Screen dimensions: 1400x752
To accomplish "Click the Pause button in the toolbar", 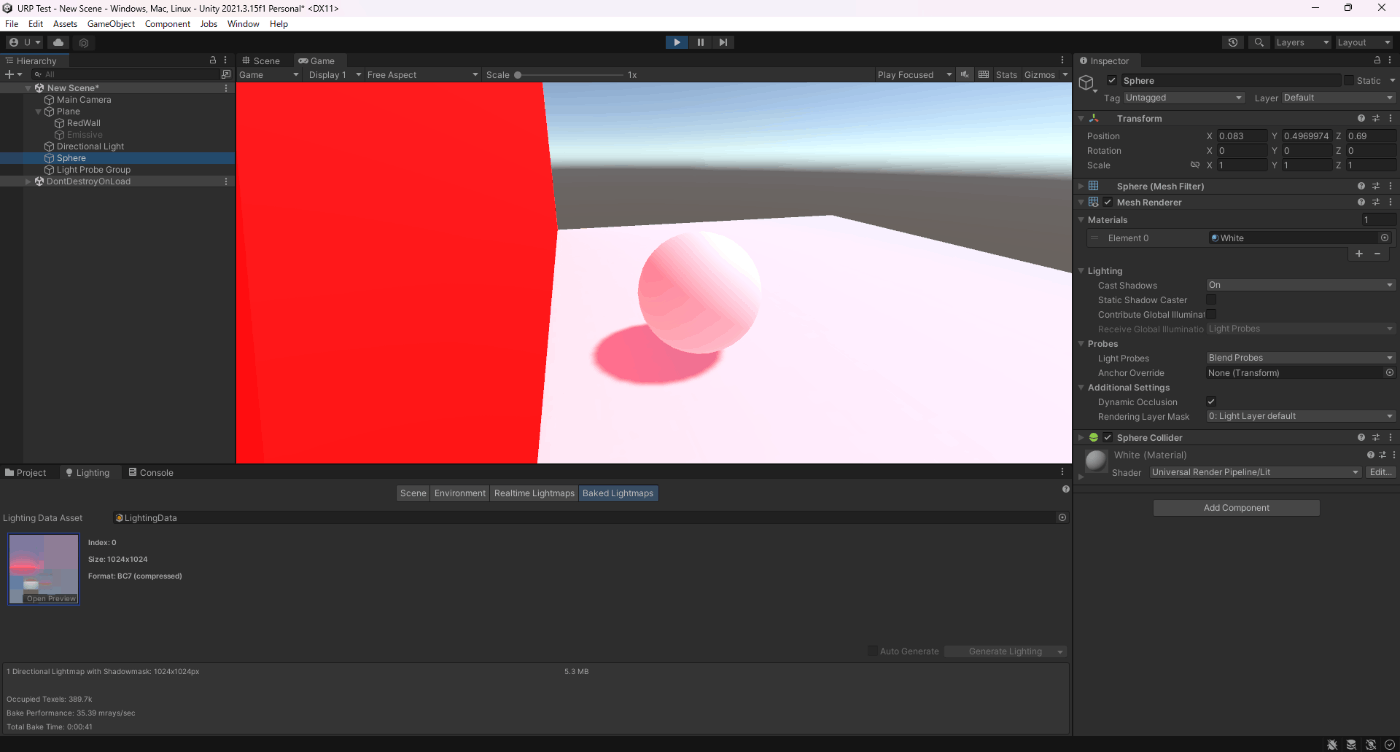I will click(x=700, y=42).
